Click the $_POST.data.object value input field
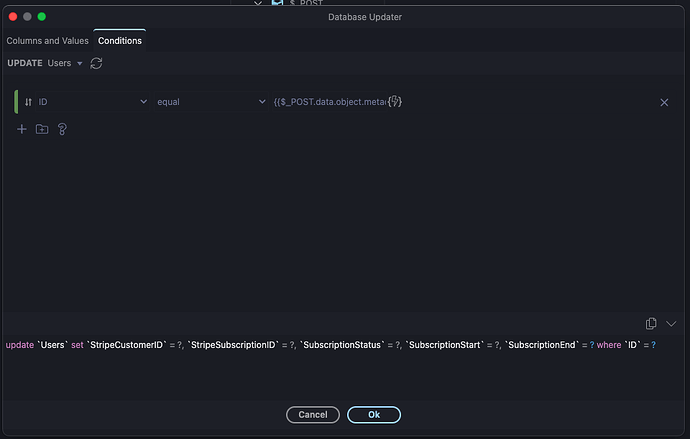The height and width of the screenshot is (439, 690). coord(329,102)
